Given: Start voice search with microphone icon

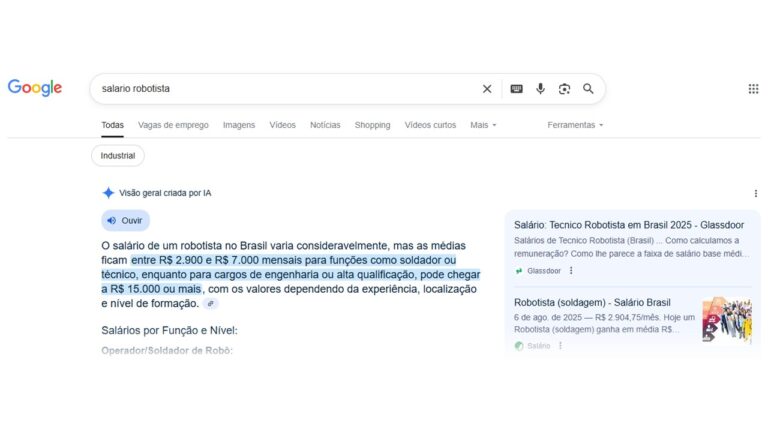Looking at the screenshot, I should tap(540, 89).
